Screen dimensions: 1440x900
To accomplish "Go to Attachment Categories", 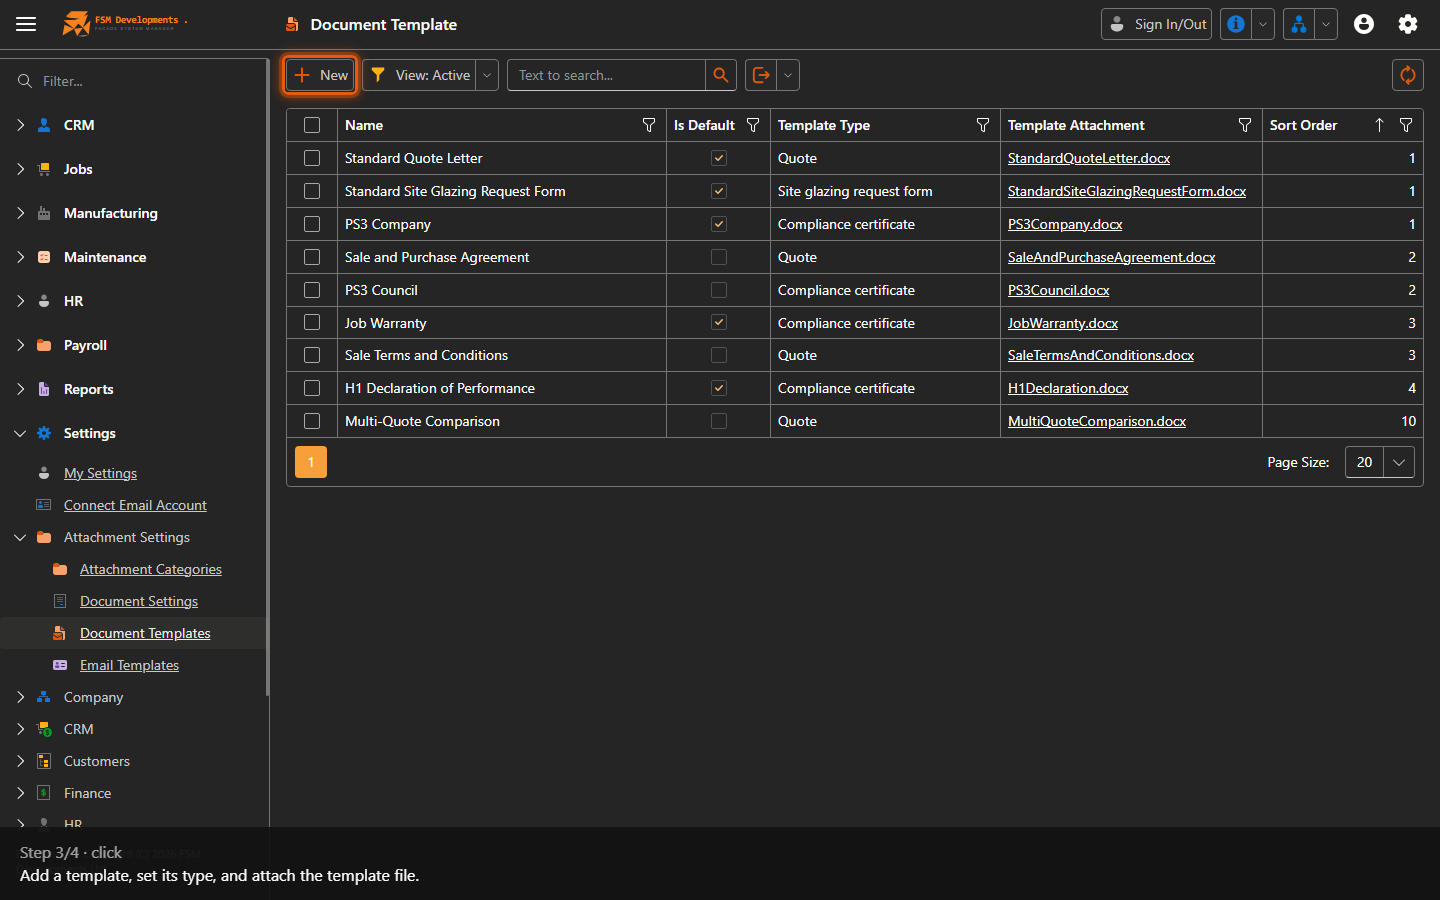I will point(151,569).
